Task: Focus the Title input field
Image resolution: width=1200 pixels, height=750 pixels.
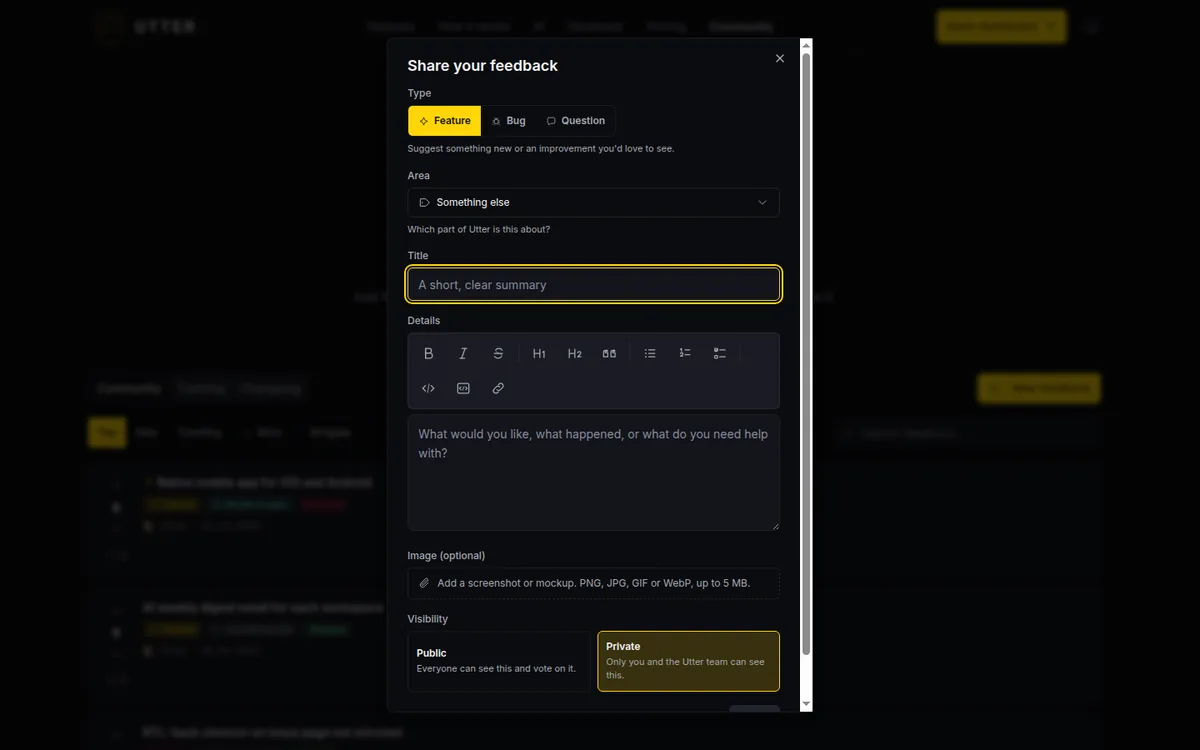Action: point(594,284)
